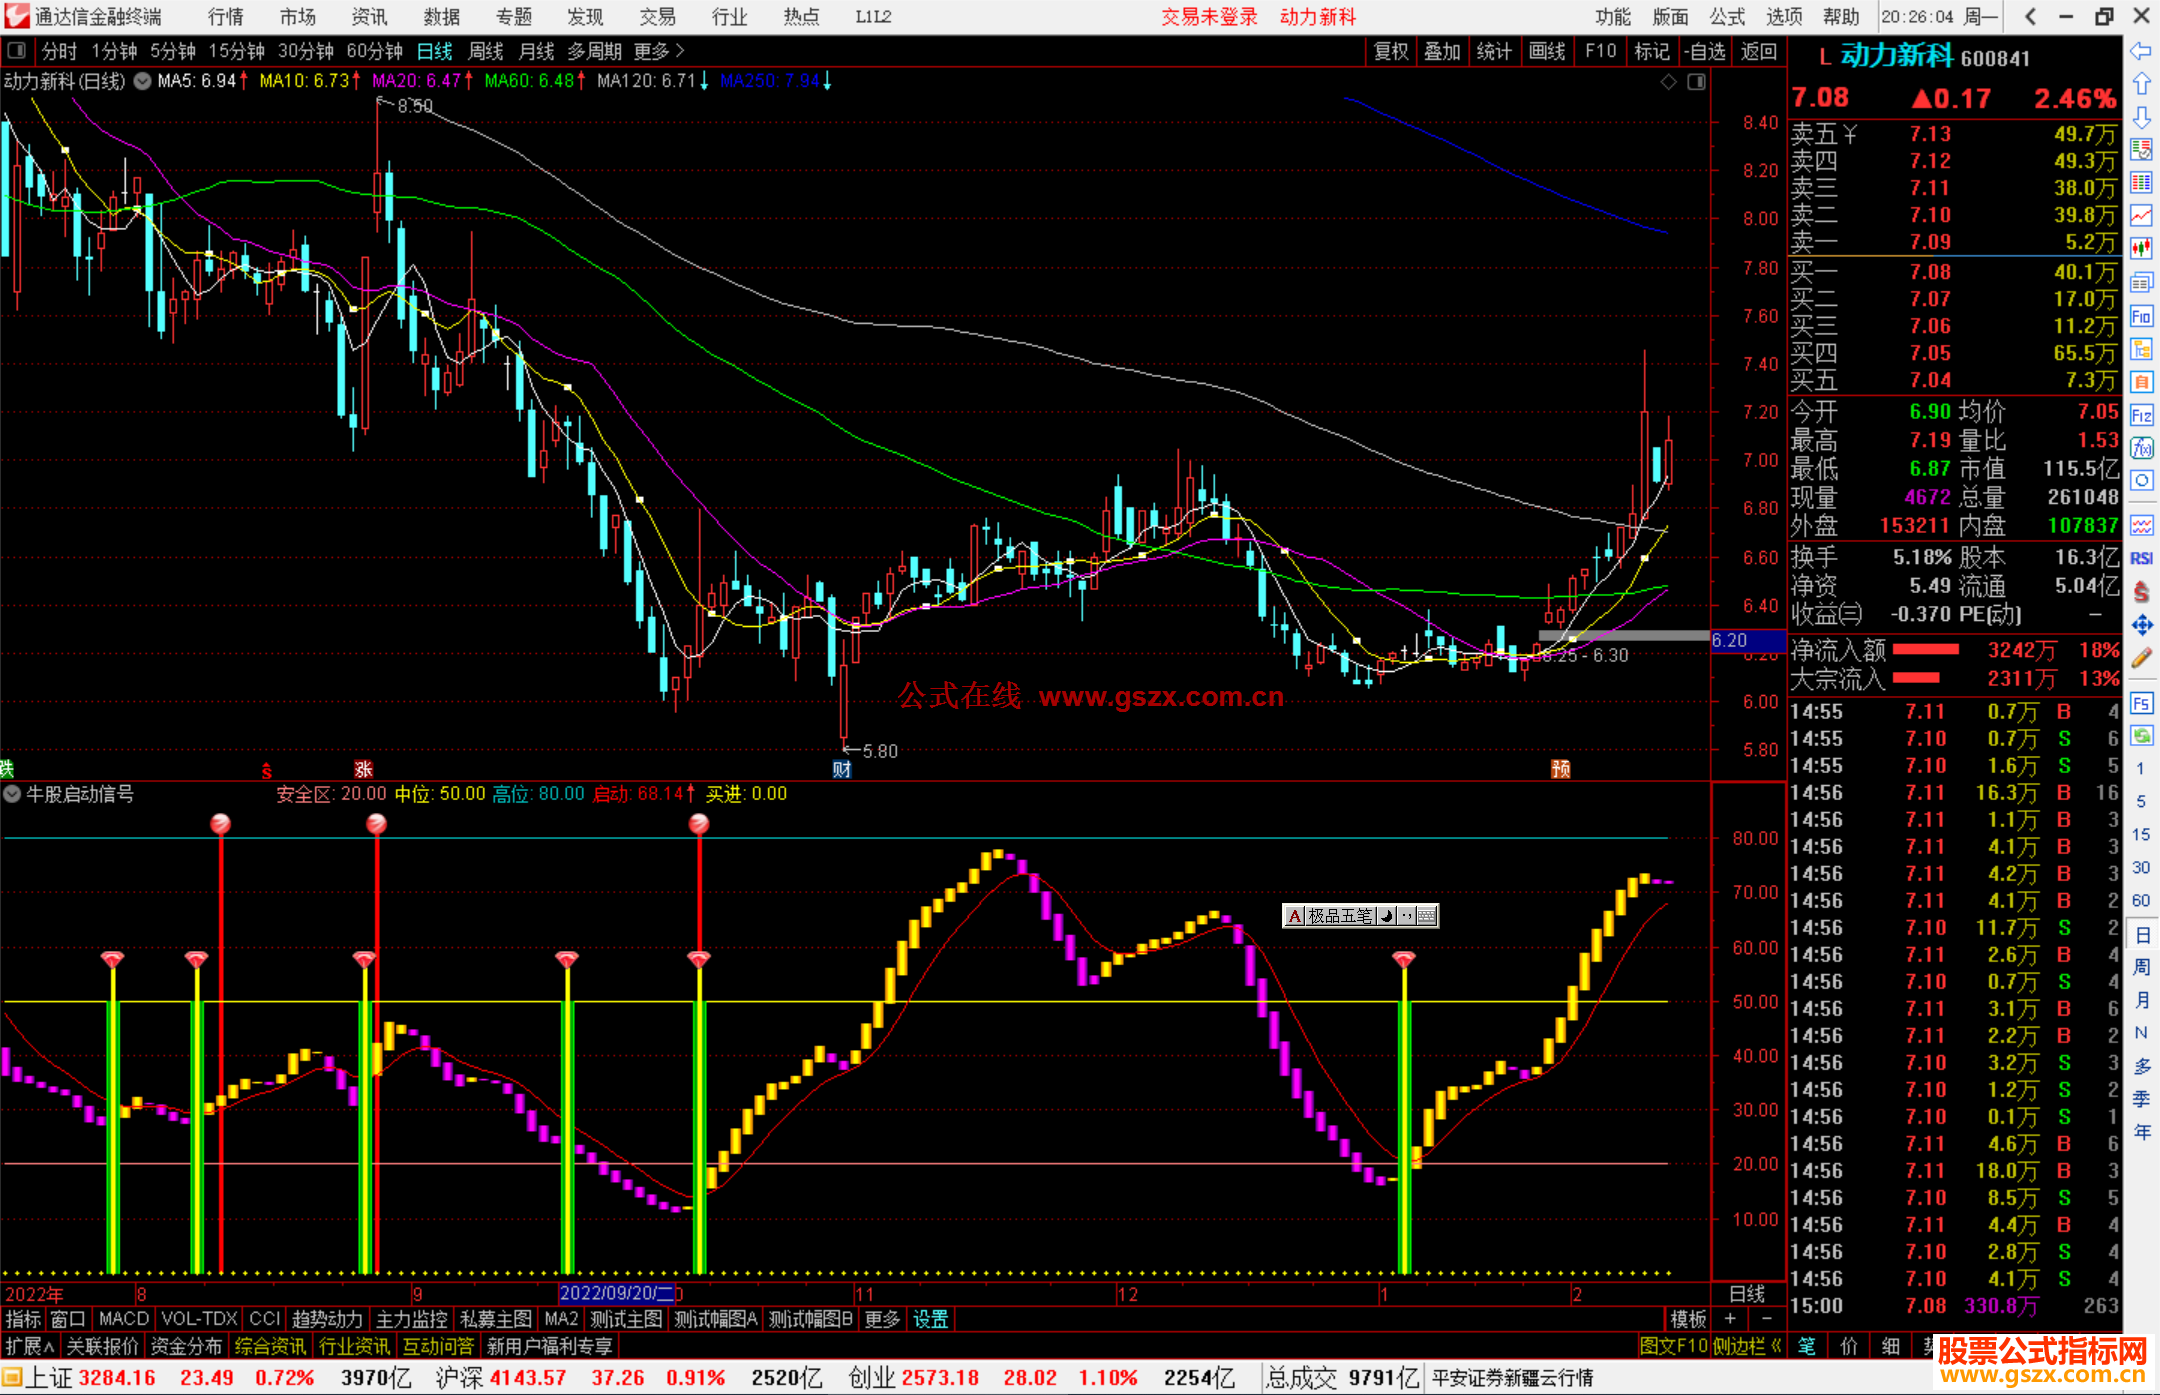
Task: Click the four-way move arrows icon
Action: point(2141,625)
